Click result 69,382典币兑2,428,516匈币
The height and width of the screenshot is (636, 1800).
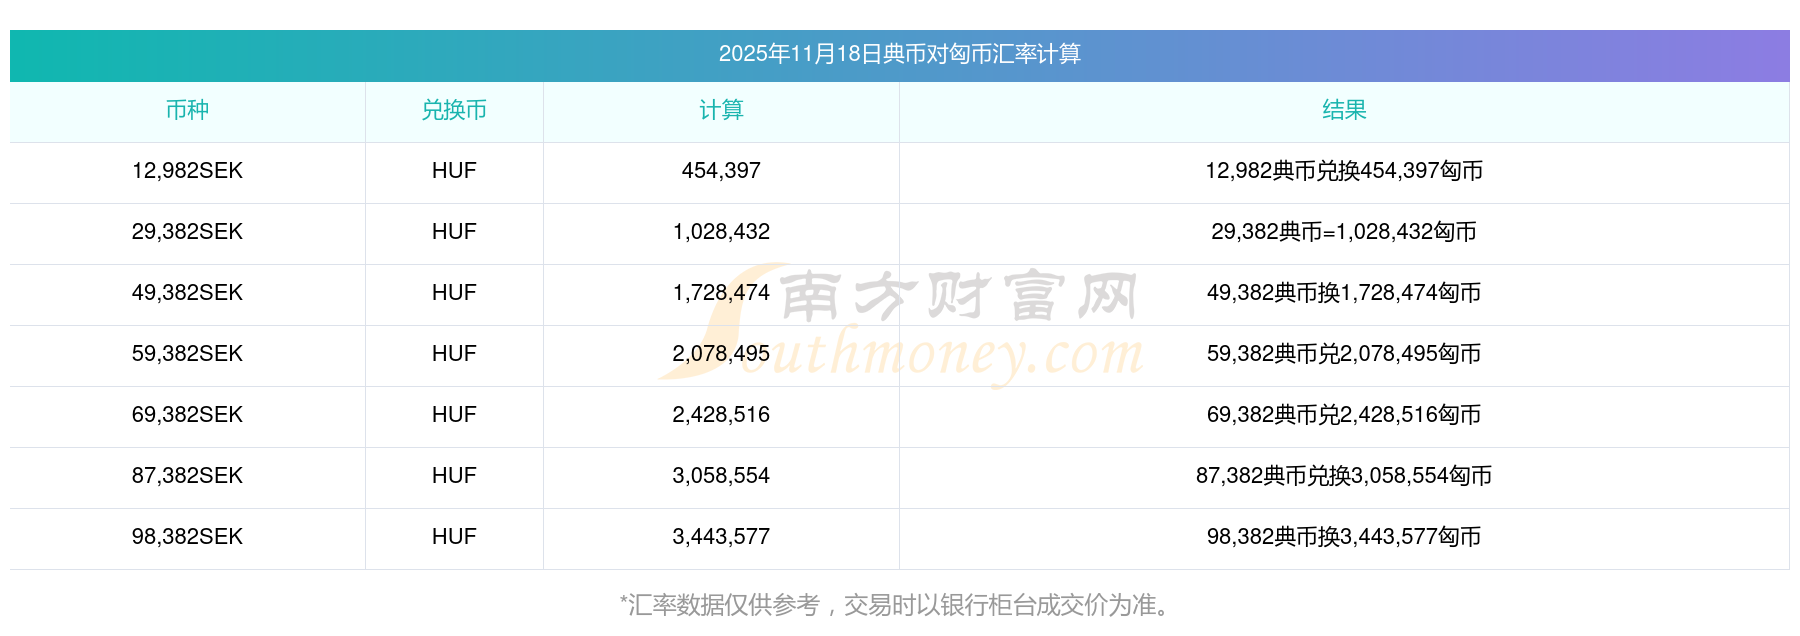pos(1344,415)
